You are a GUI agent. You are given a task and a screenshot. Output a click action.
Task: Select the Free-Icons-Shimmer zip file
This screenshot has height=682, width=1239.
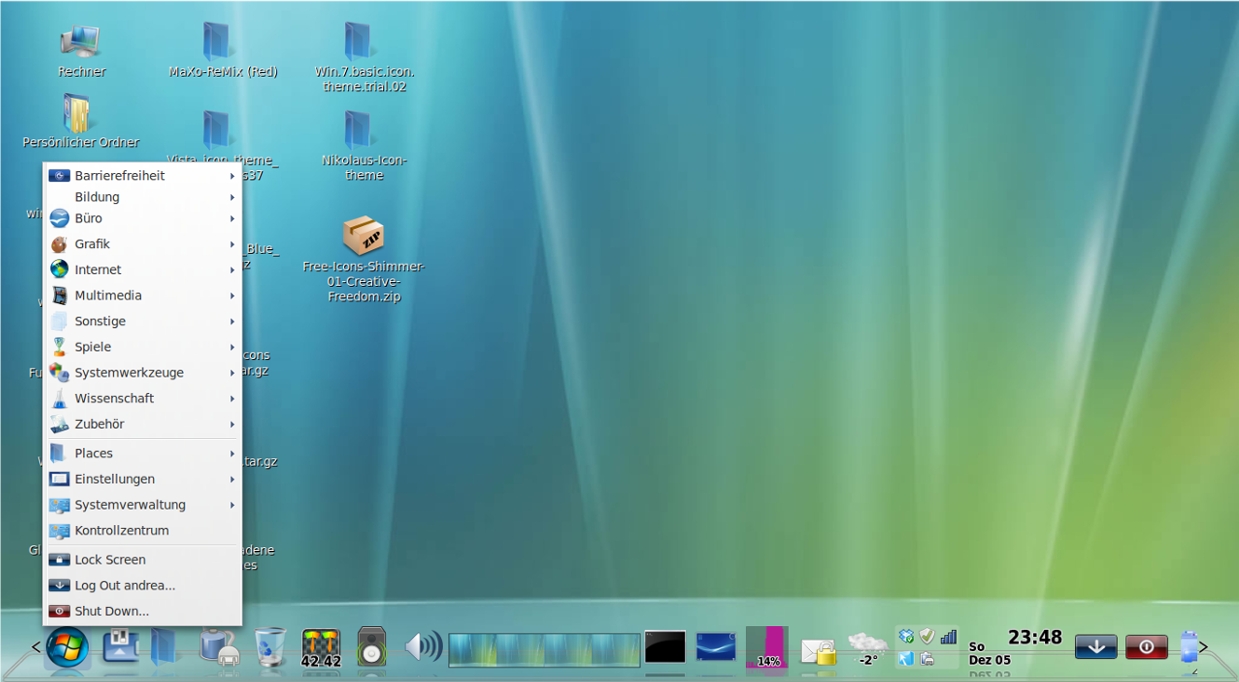click(x=363, y=259)
